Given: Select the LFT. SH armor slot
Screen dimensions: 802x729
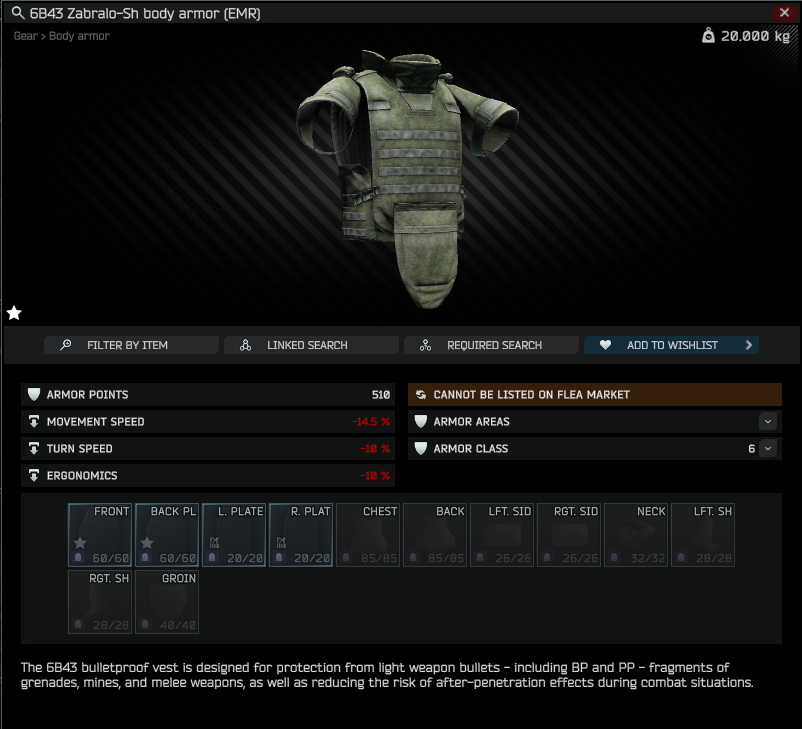Looking at the screenshot, I should pyautogui.click(x=703, y=535).
